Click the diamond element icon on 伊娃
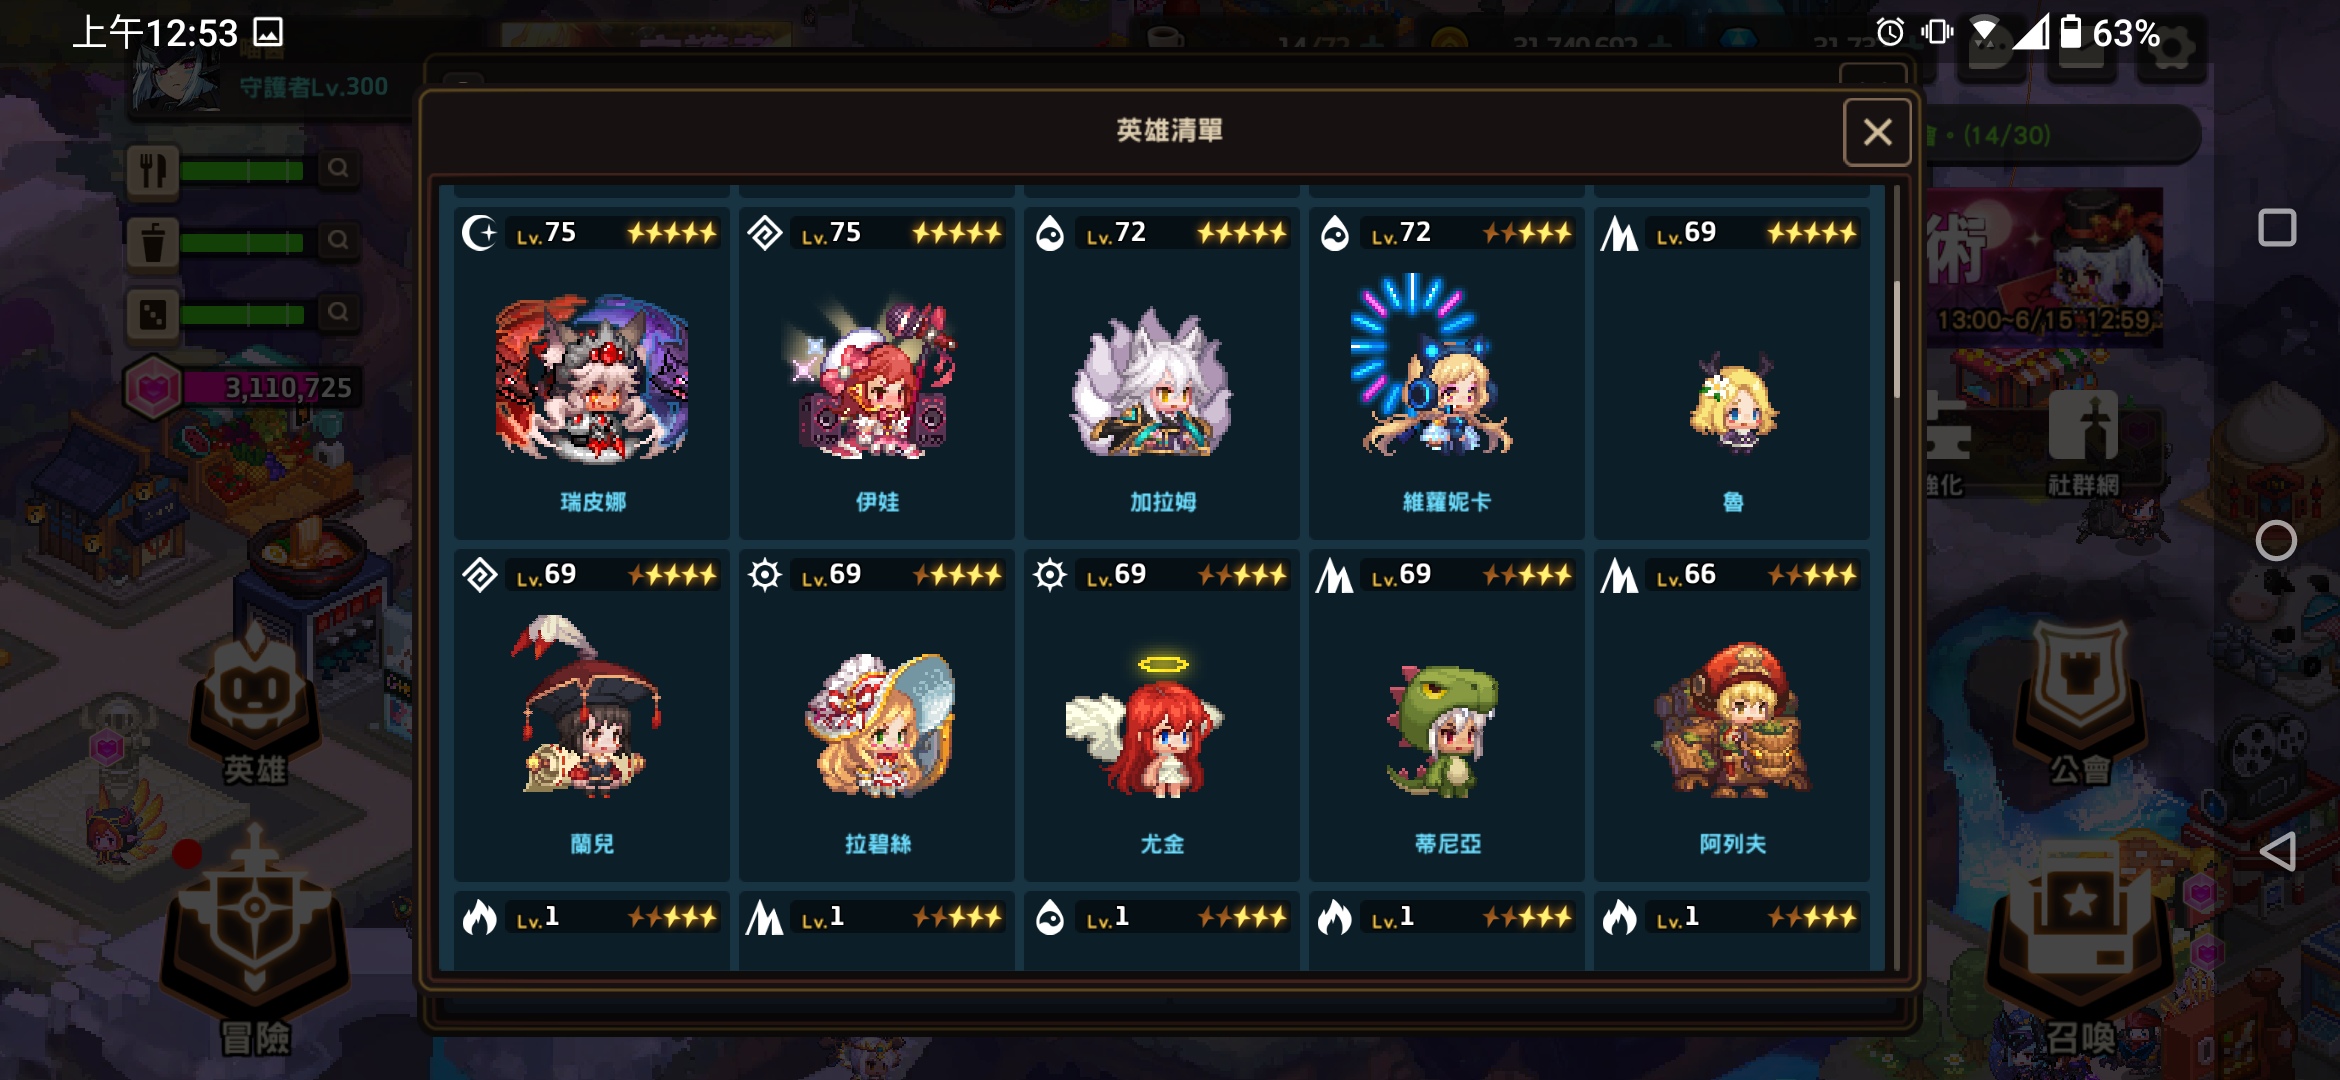The image size is (2340, 1080). 765,234
